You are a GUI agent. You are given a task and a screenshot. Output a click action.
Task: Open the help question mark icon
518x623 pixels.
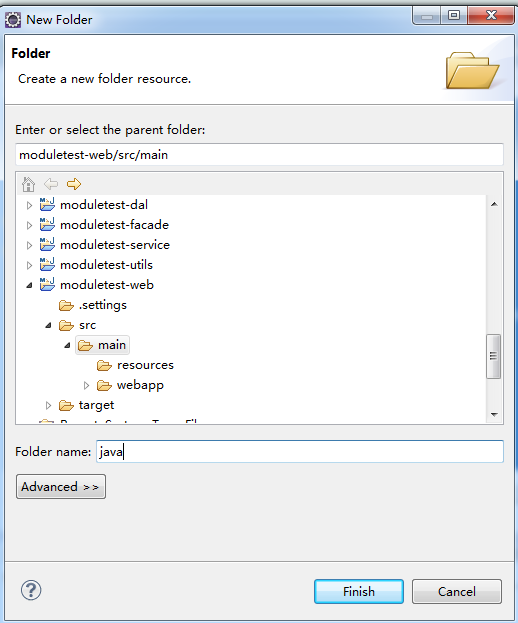coord(31,590)
